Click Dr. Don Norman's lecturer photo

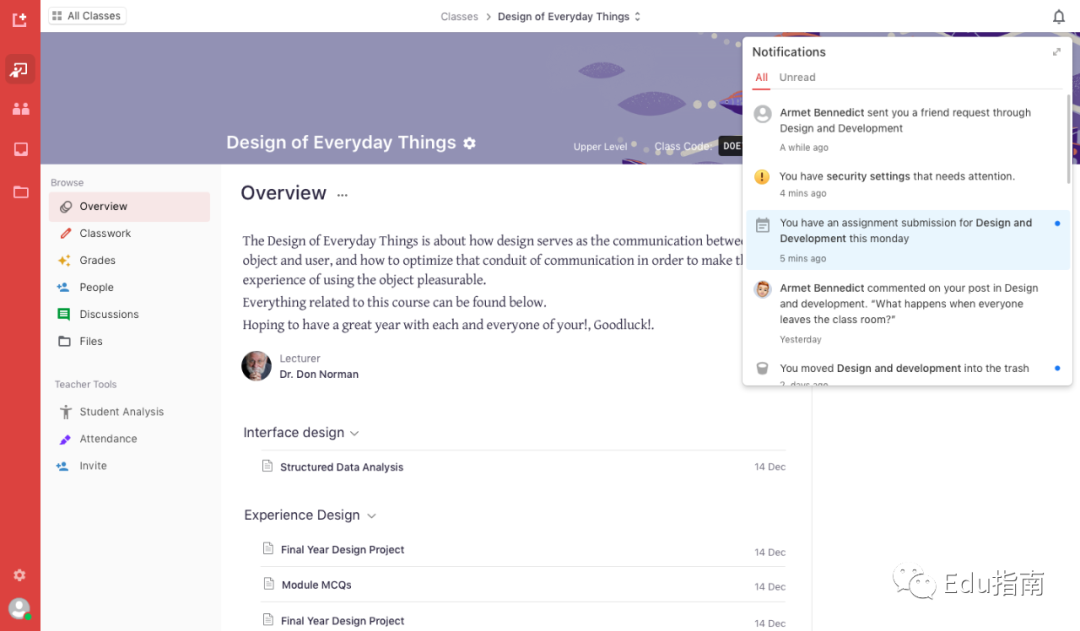(256, 366)
